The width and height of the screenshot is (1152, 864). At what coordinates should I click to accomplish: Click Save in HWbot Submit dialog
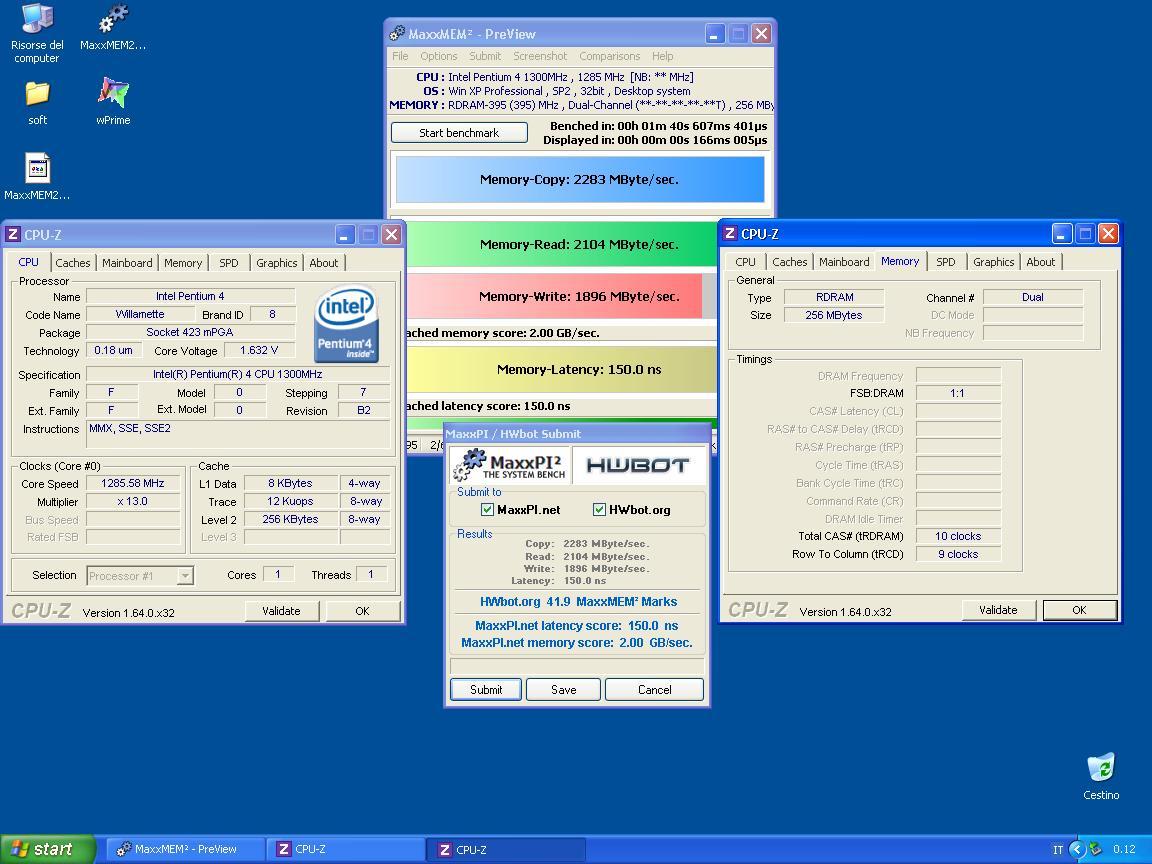[564, 690]
